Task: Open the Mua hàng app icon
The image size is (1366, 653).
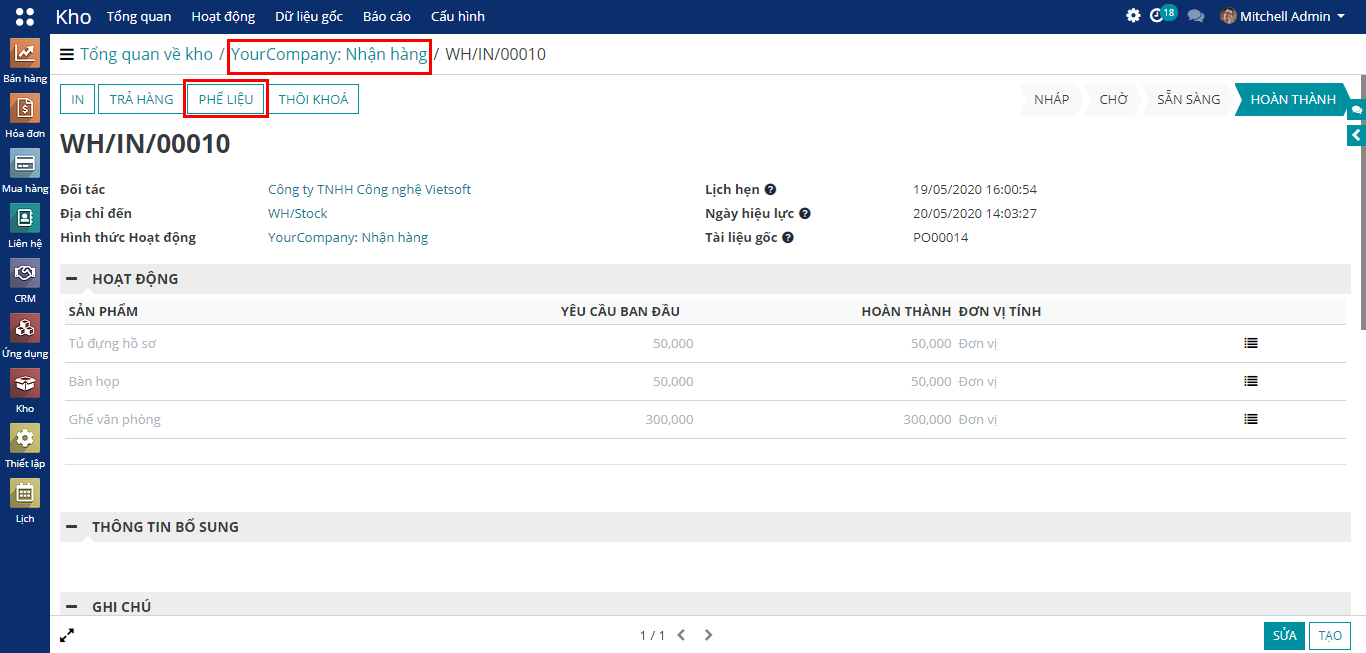Action: coord(25,164)
